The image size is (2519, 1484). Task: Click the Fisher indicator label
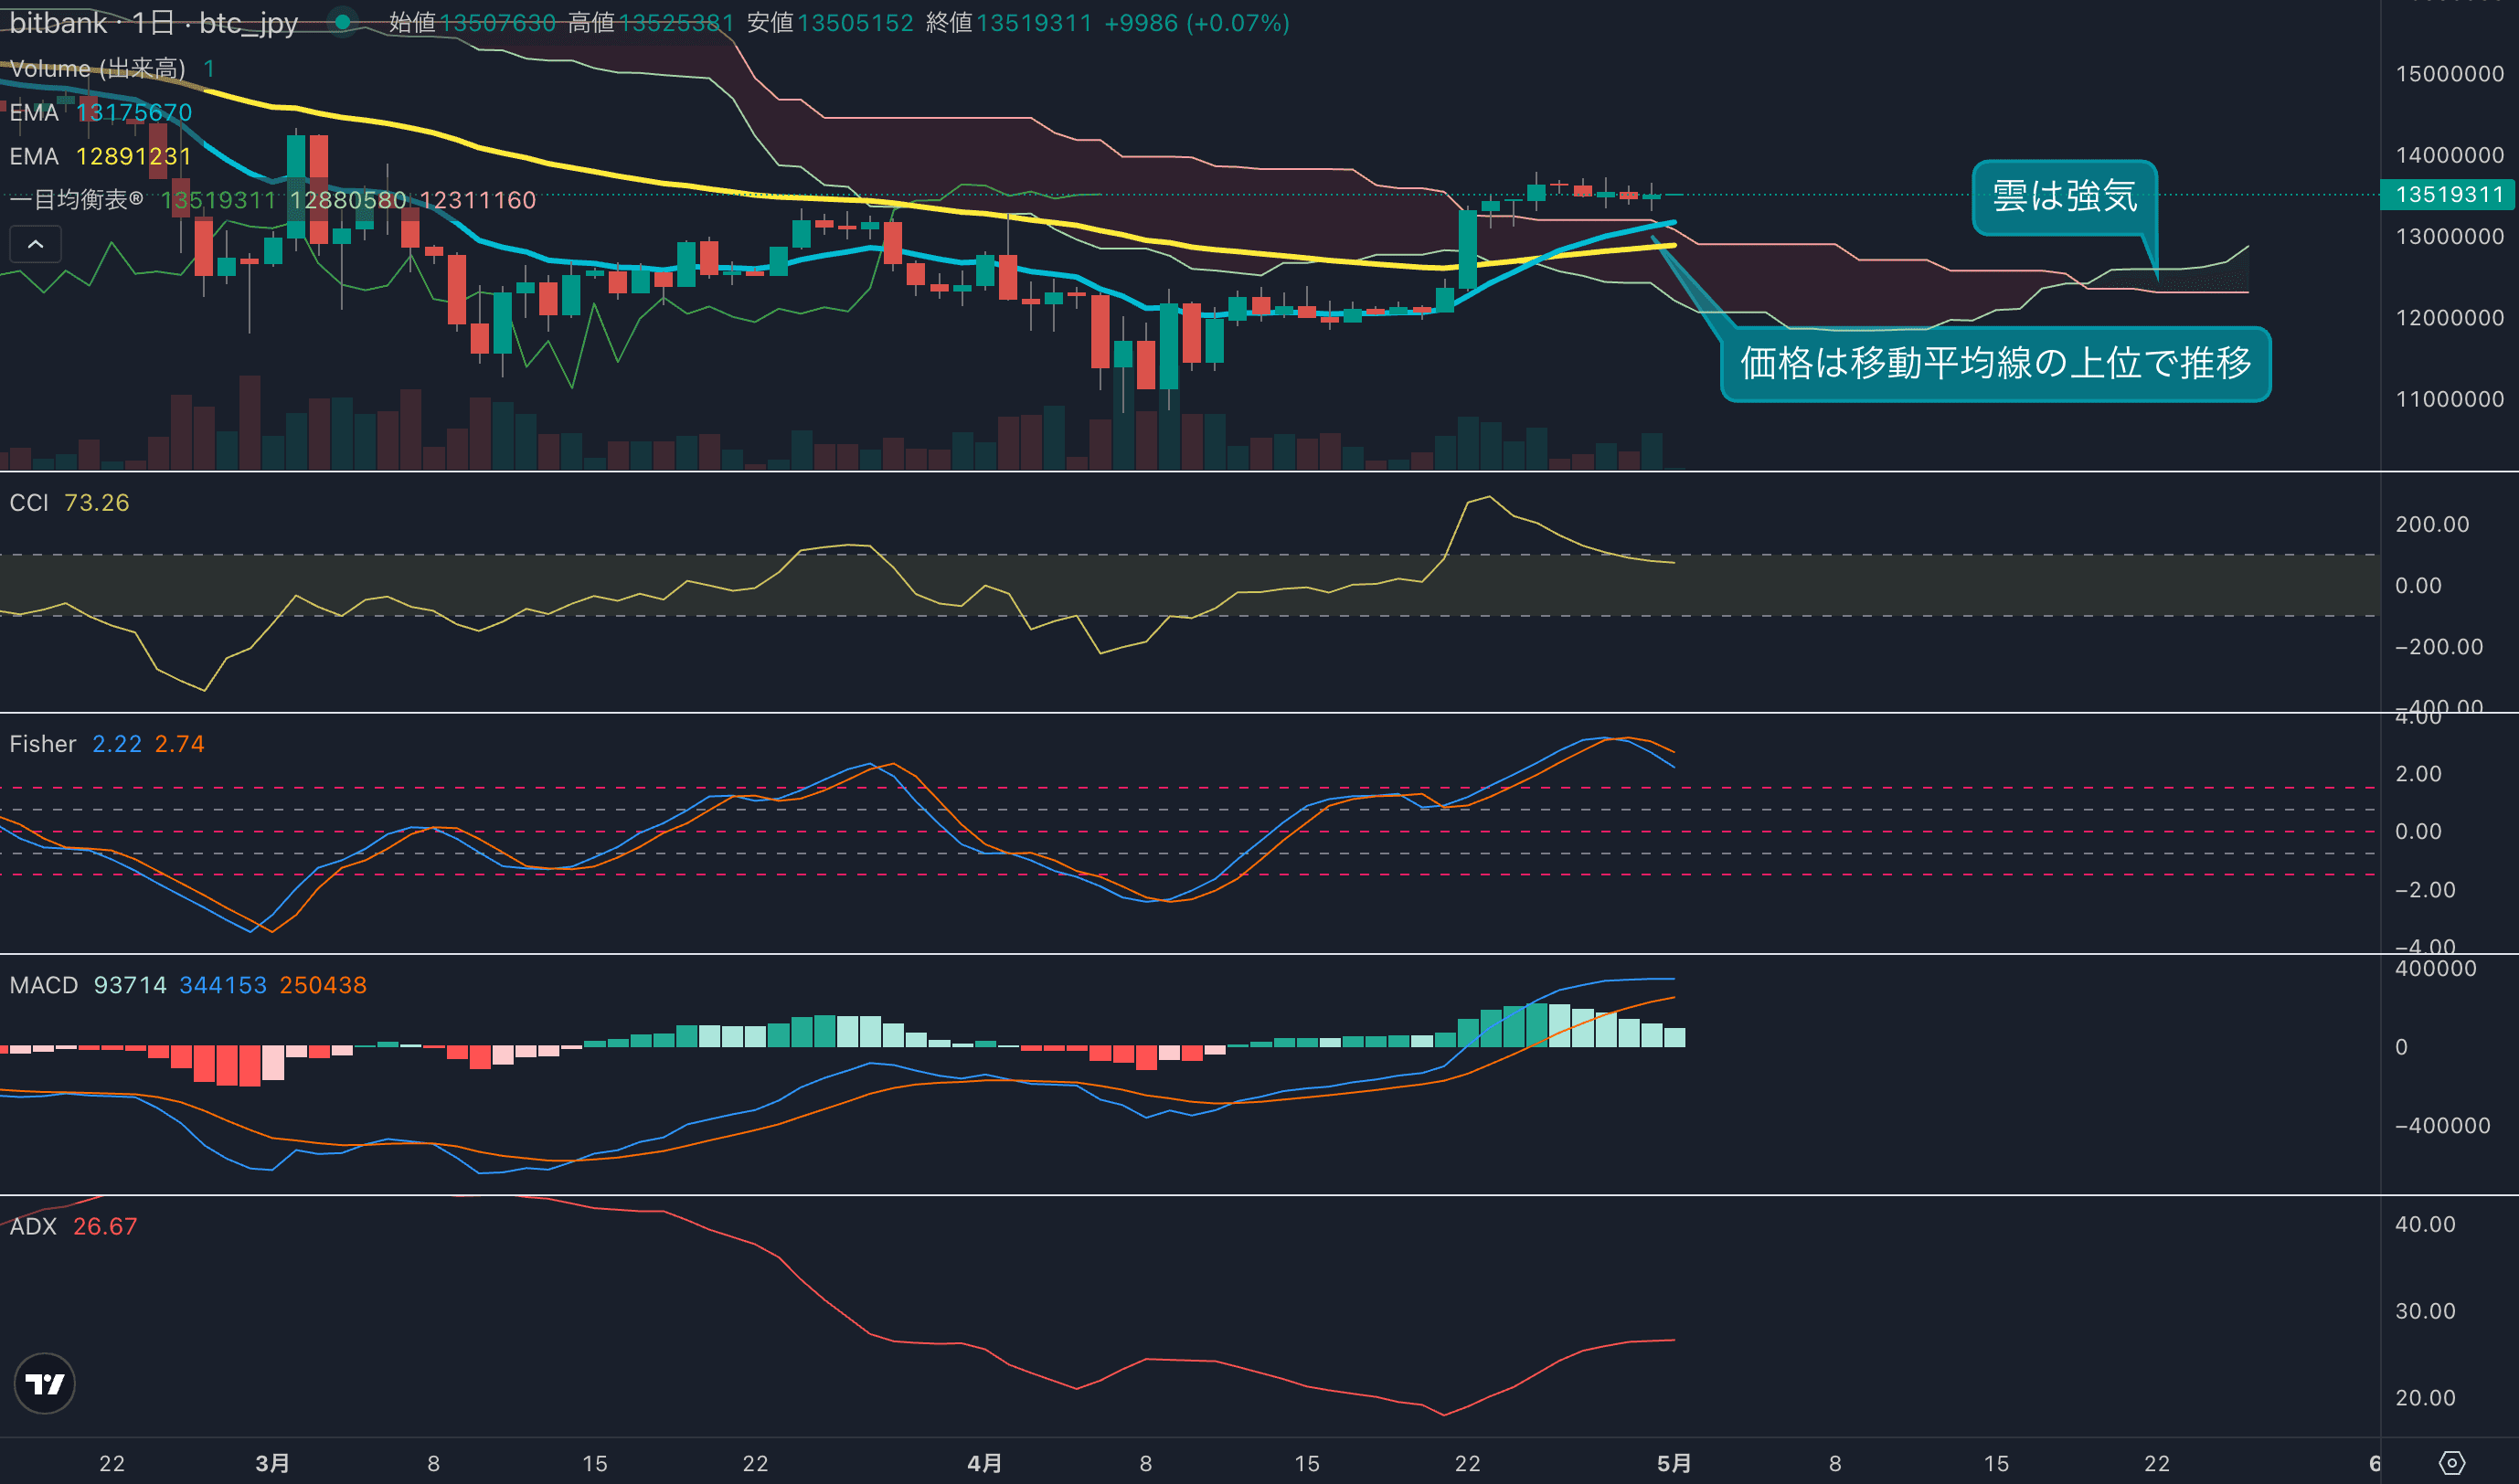(x=43, y=744)
